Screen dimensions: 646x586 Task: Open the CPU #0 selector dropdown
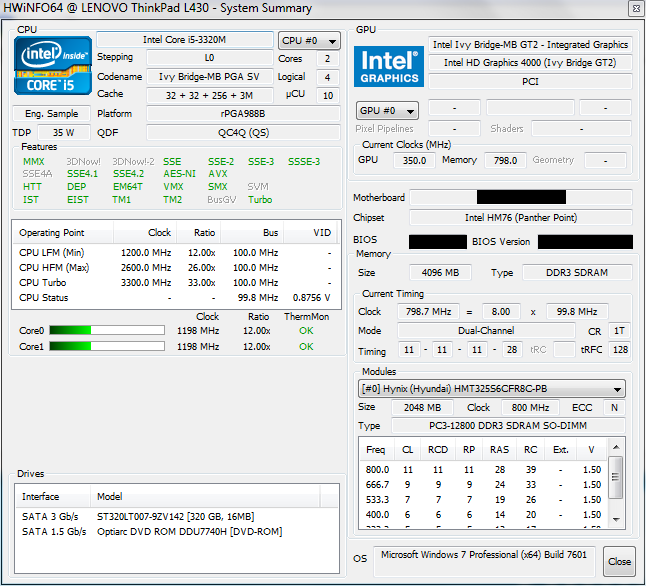[x=309, y=41]
